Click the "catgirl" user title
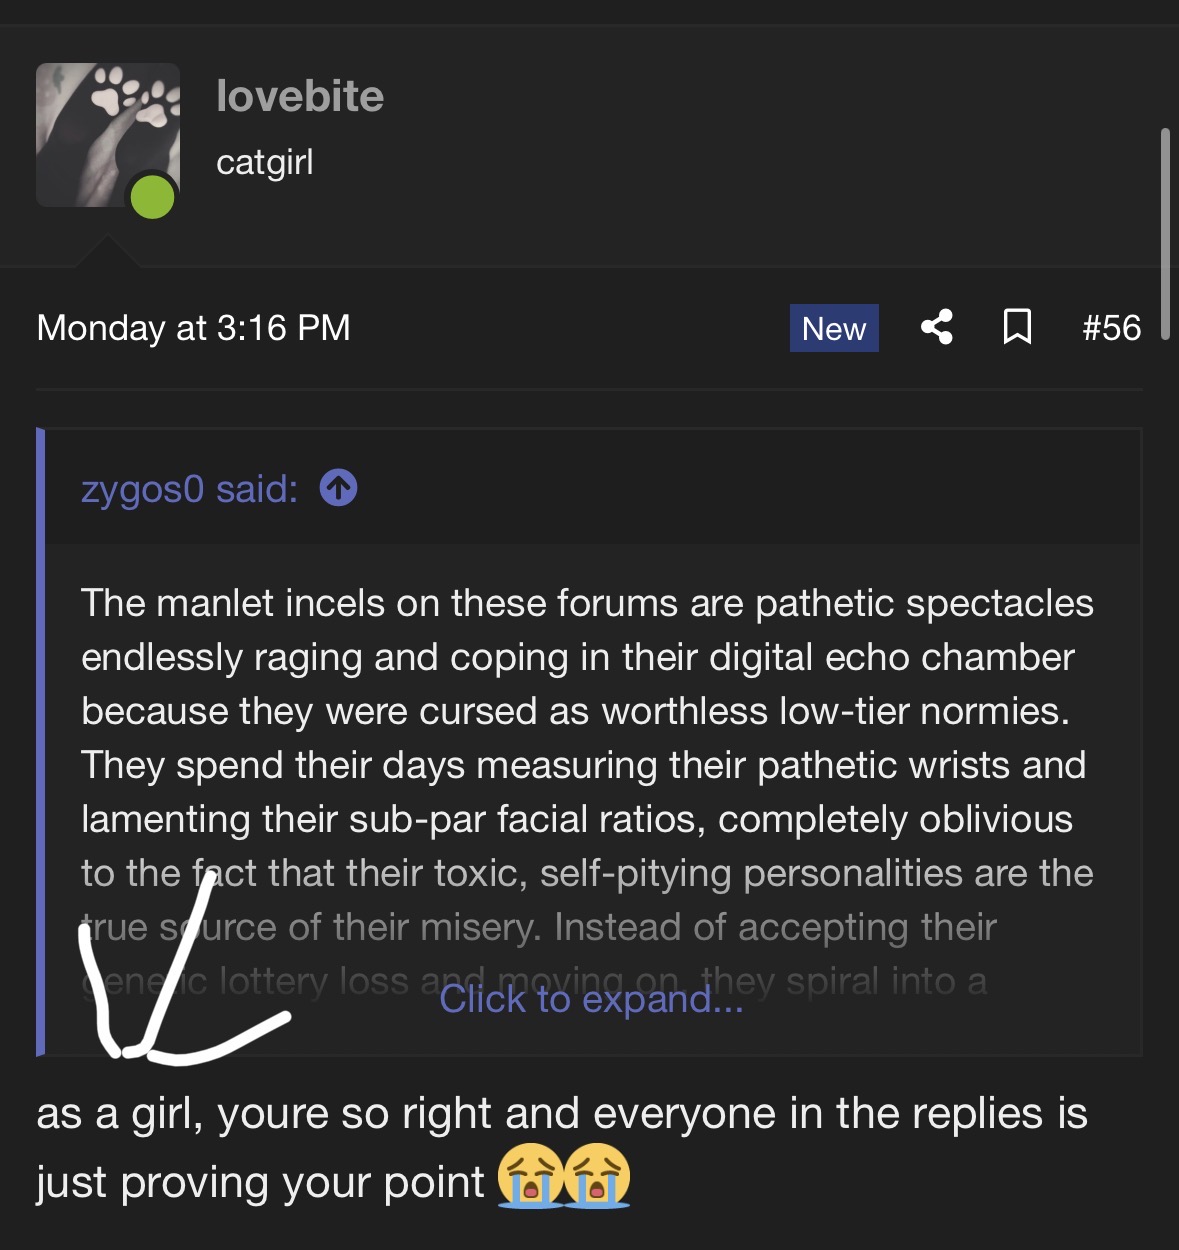Screen dimensions: 1179x1250 [265, 162]
